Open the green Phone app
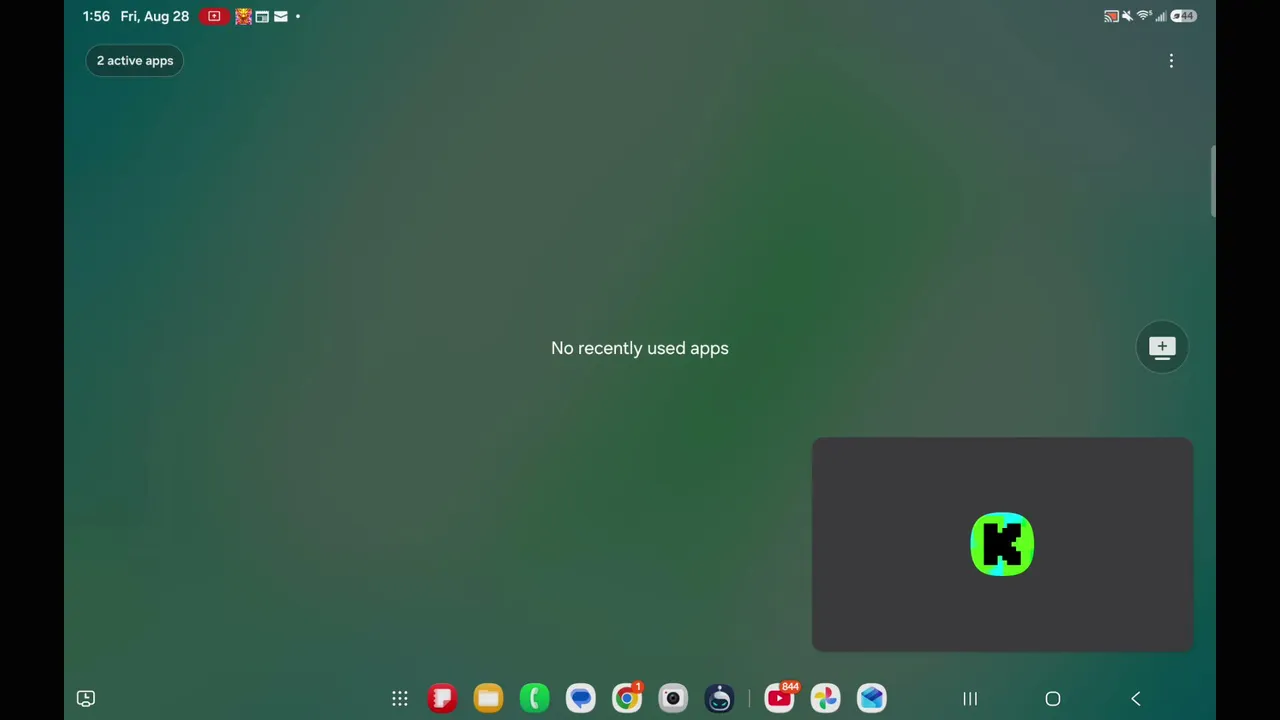The width and height of the screenshot is (1280, 720). 534,698
